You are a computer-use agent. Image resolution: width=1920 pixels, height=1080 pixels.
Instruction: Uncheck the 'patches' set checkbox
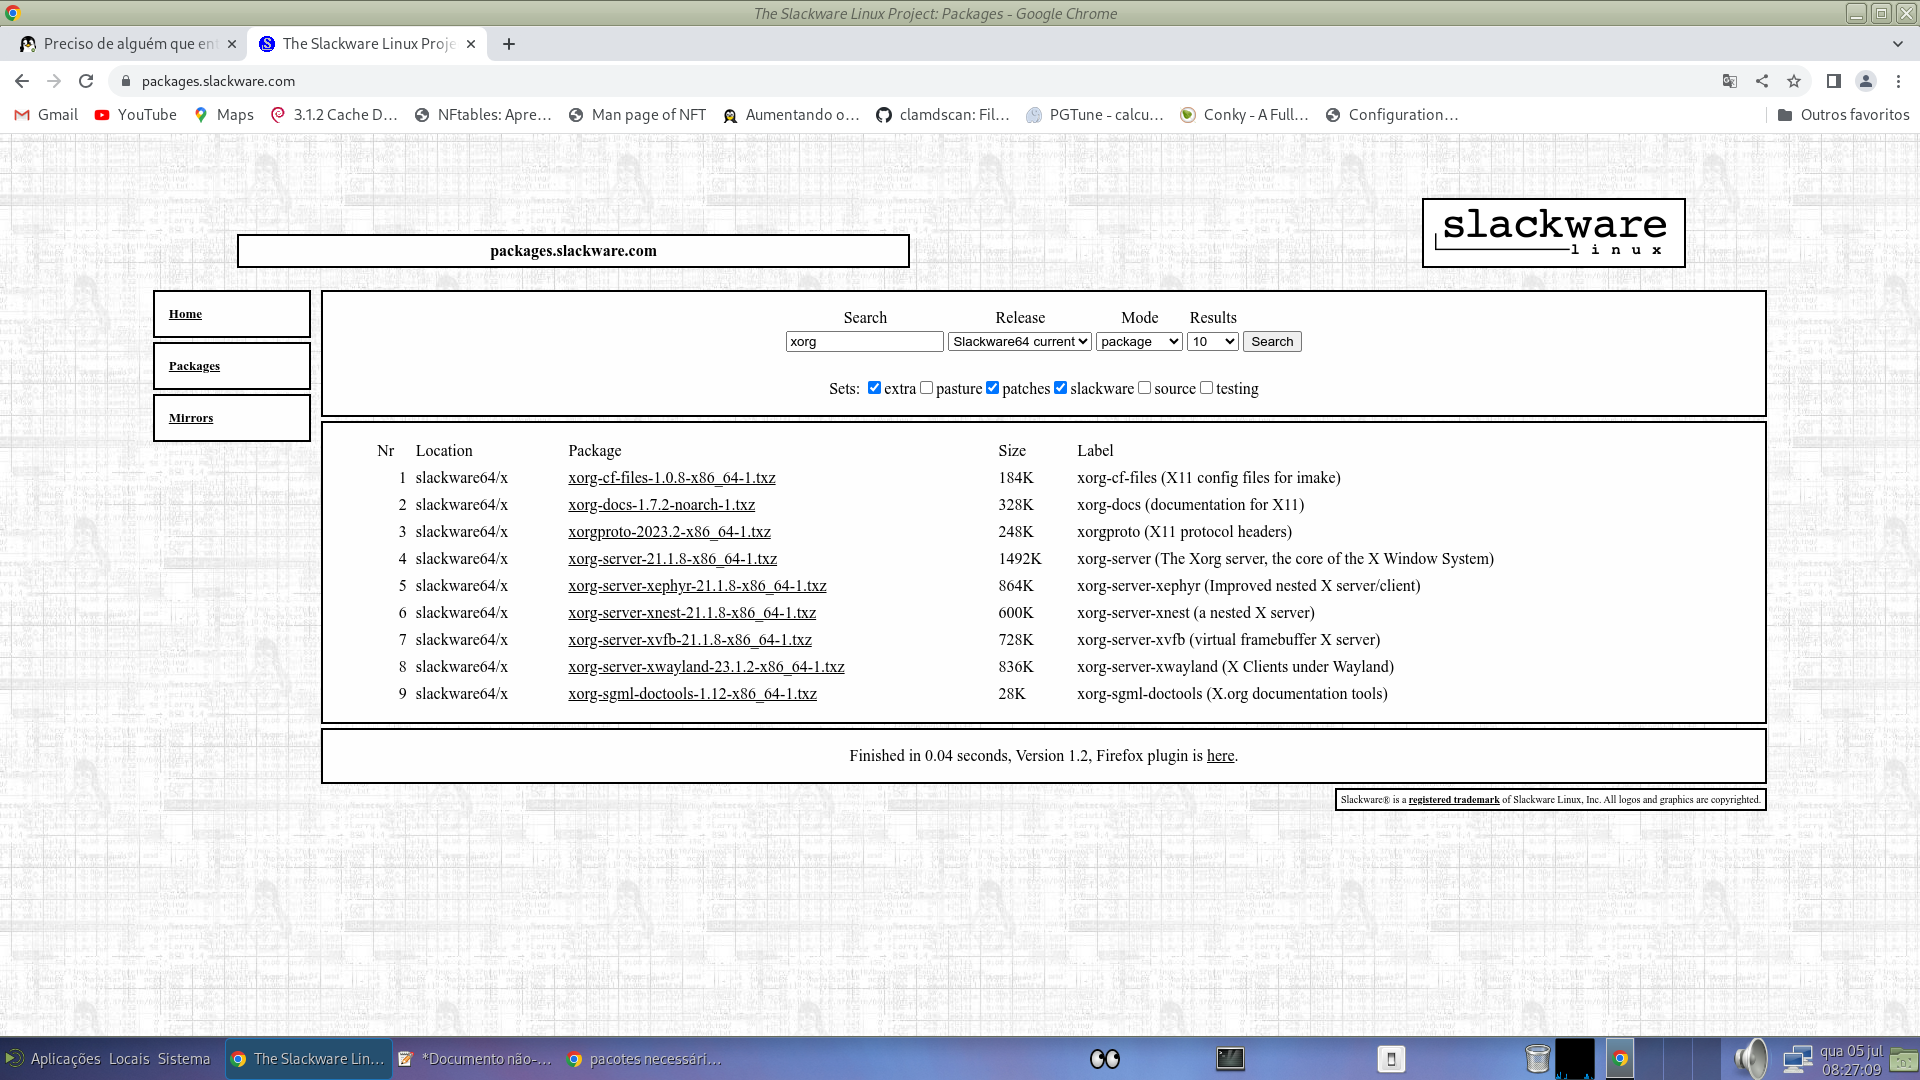(992, 388)
